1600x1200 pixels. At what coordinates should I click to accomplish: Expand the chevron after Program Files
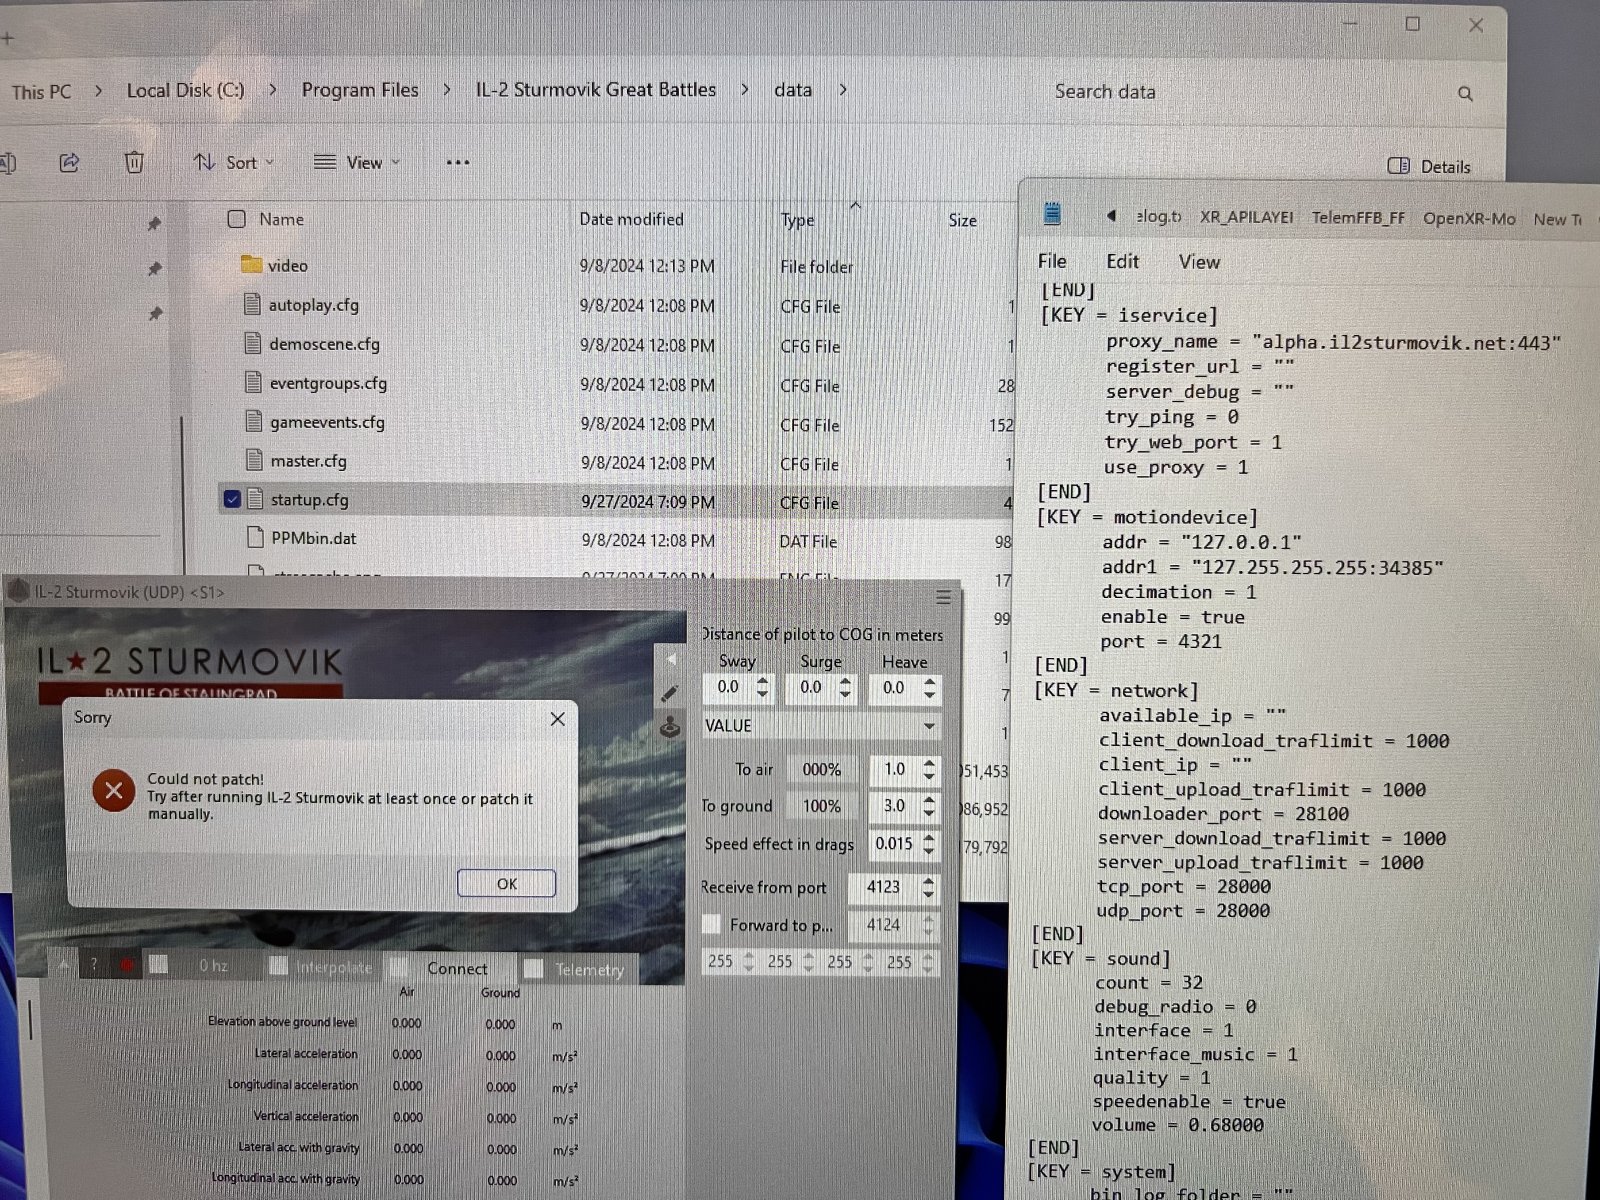tap(447, 90)
